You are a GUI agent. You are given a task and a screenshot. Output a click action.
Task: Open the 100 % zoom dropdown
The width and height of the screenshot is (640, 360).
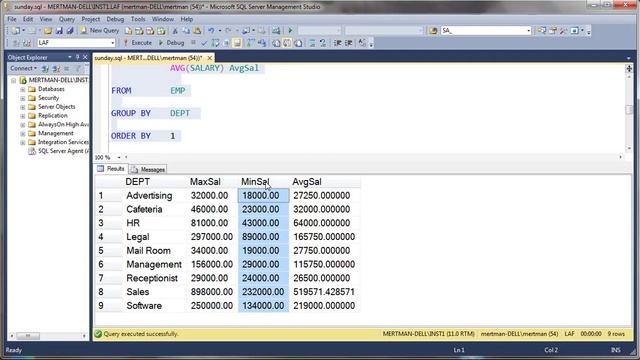tap(119, 157)
